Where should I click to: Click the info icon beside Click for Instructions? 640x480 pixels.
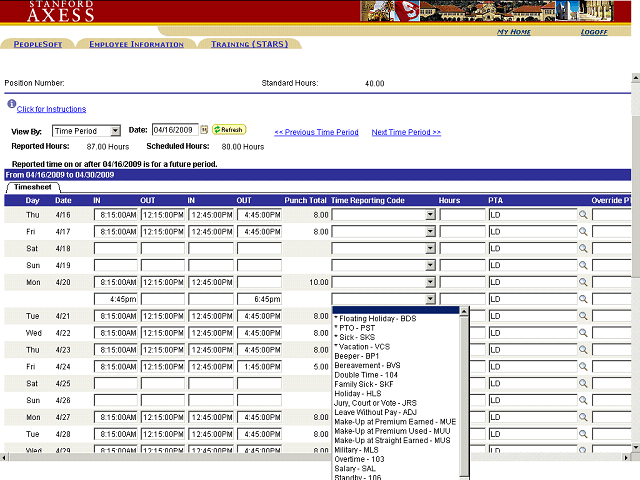(11, 104)
